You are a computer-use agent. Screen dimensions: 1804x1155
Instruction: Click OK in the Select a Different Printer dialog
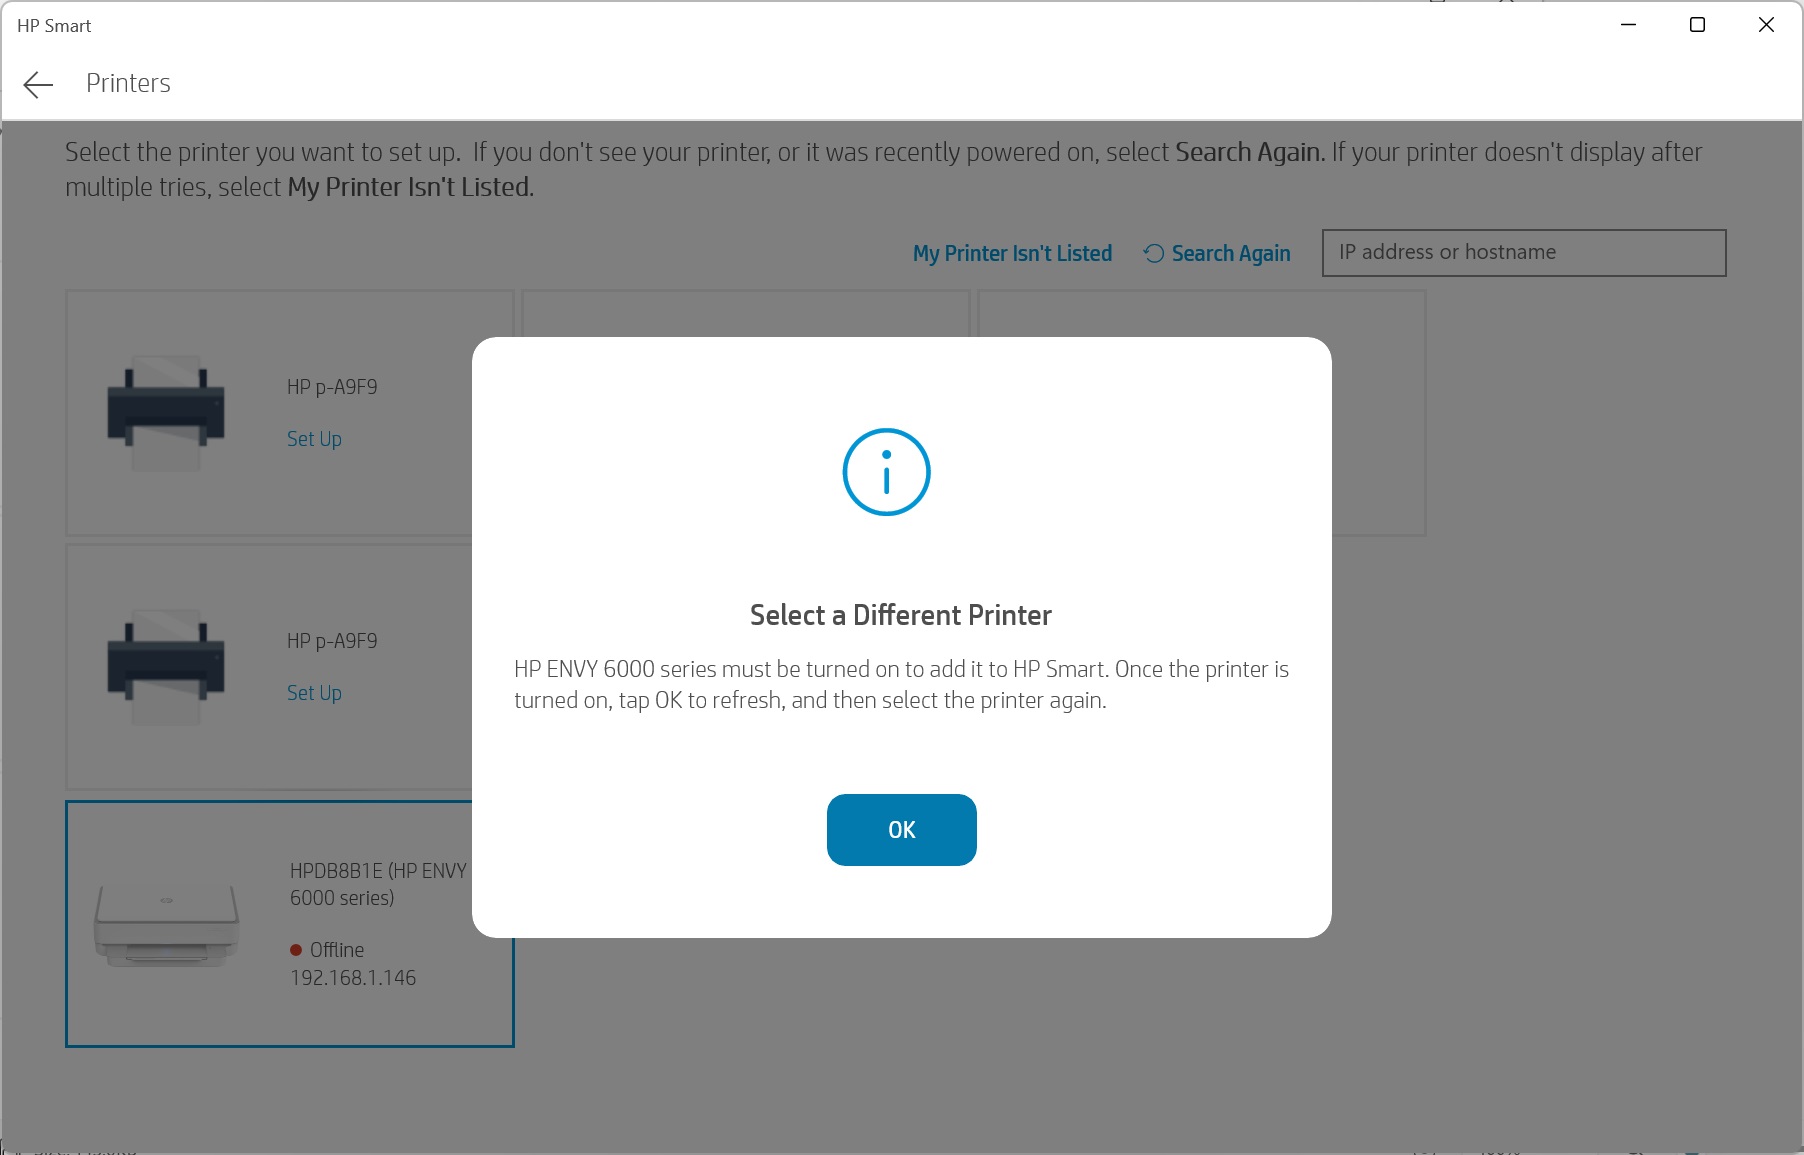tap(902, 830)
